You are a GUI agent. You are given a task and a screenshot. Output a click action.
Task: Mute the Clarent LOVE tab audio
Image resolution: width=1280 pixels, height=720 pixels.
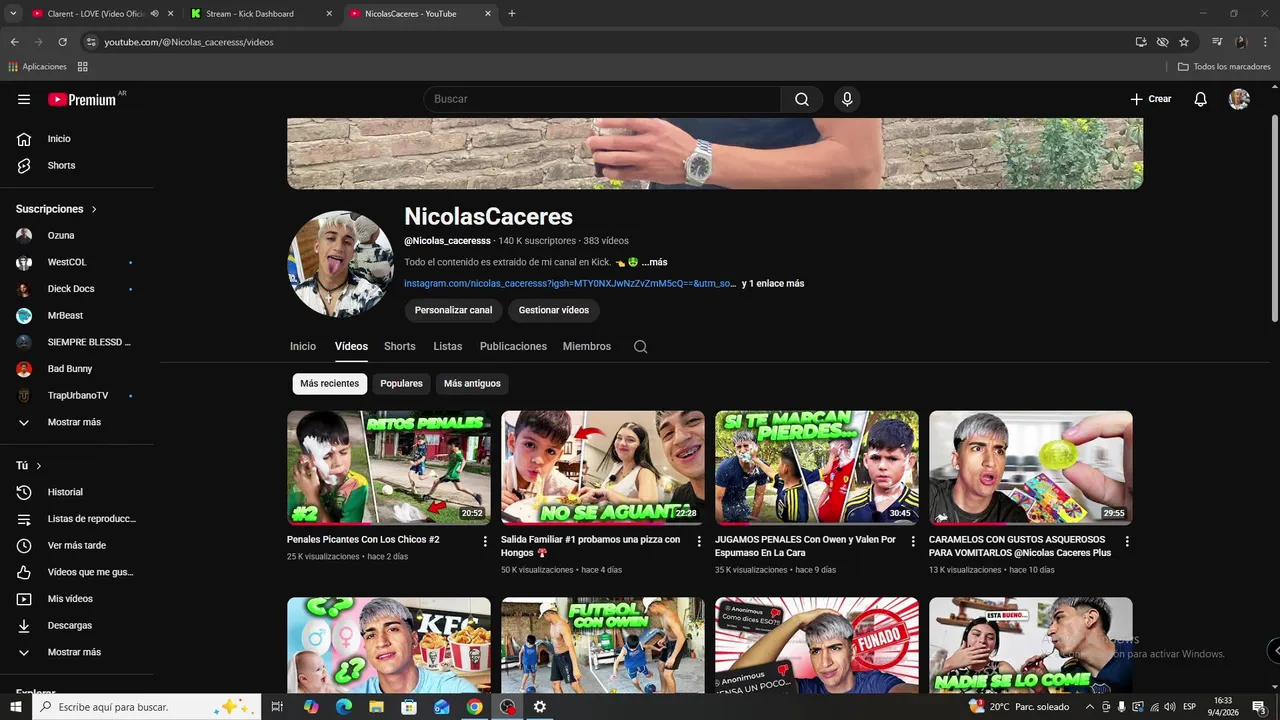154,14
